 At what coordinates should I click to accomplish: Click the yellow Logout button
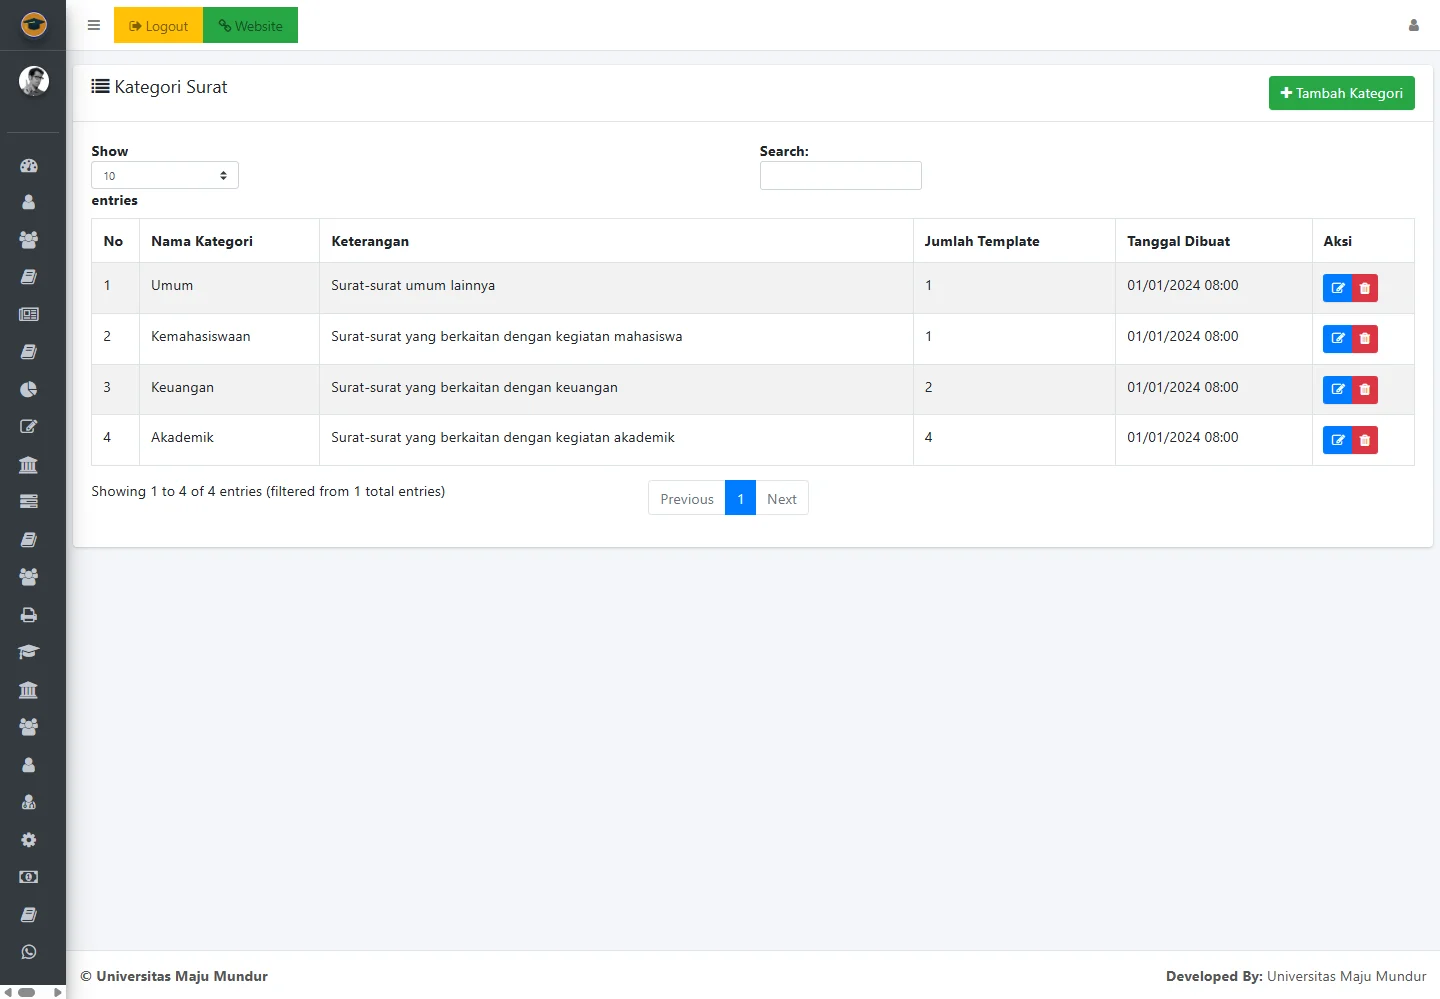tap(158, 26)
